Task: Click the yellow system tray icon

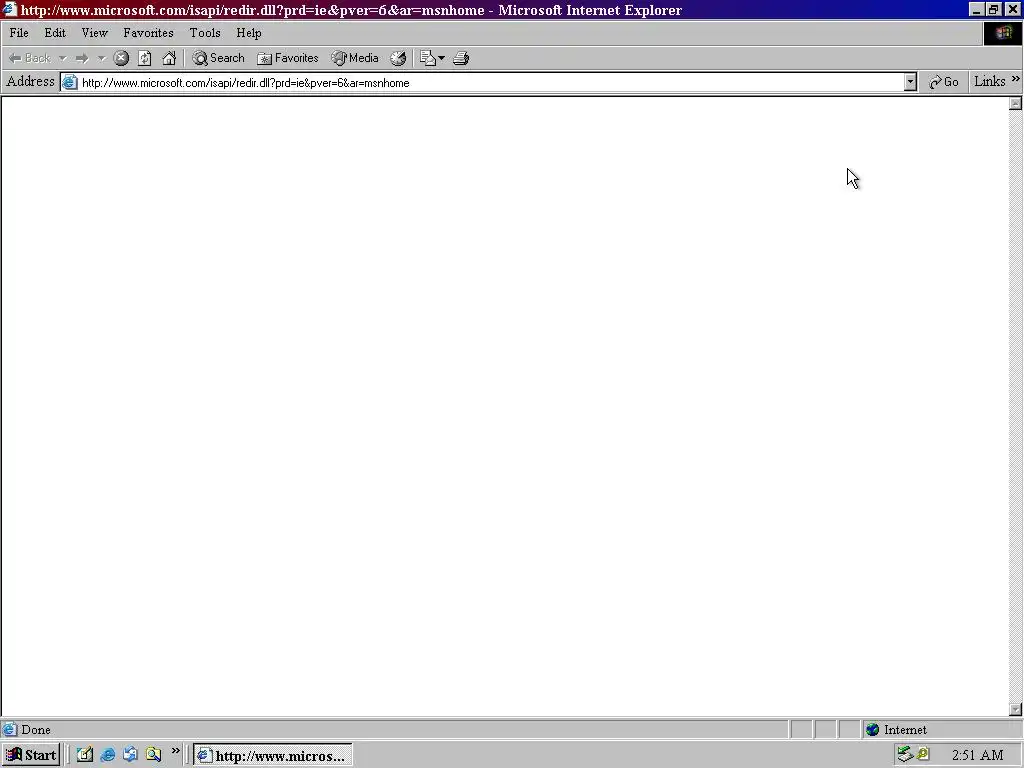Action: (923, 754)
